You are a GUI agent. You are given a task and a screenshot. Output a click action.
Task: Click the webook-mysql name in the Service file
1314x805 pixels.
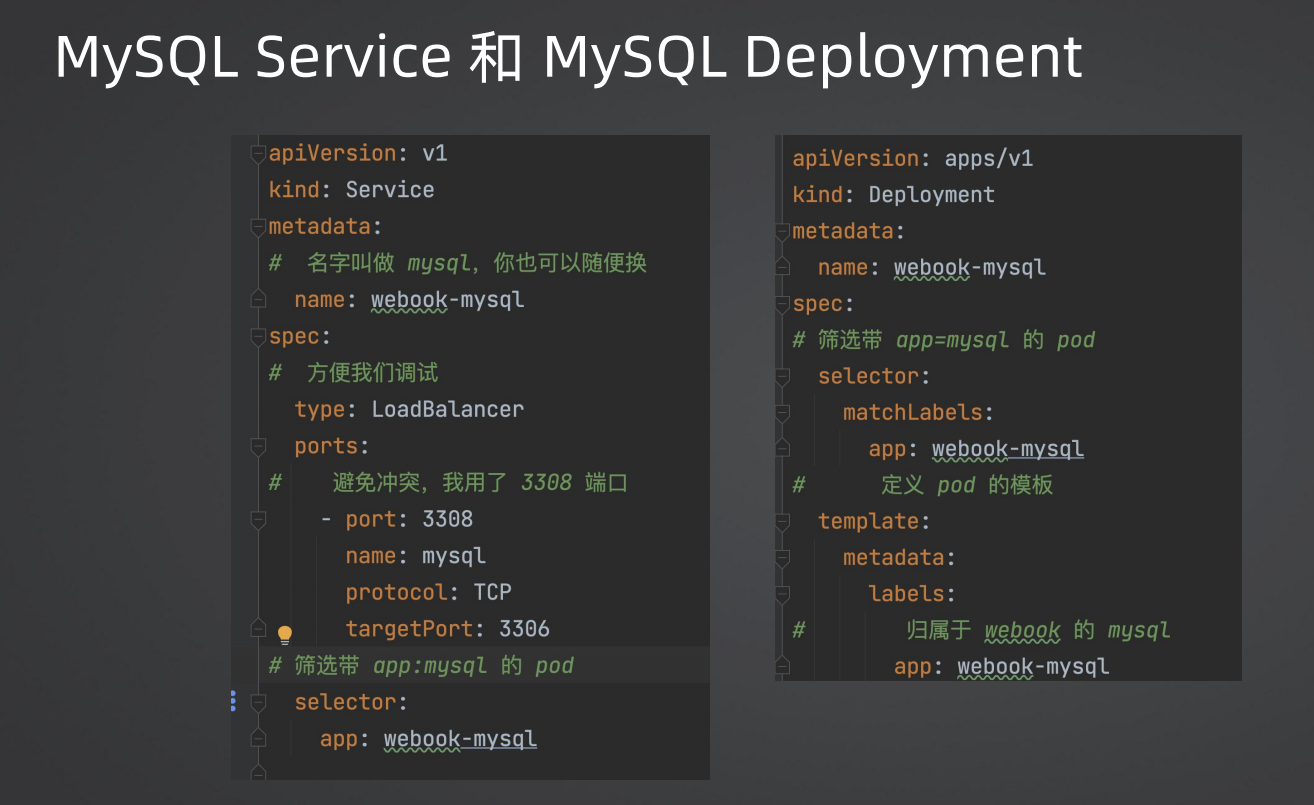pyautogui.click(x=448, y=300)
